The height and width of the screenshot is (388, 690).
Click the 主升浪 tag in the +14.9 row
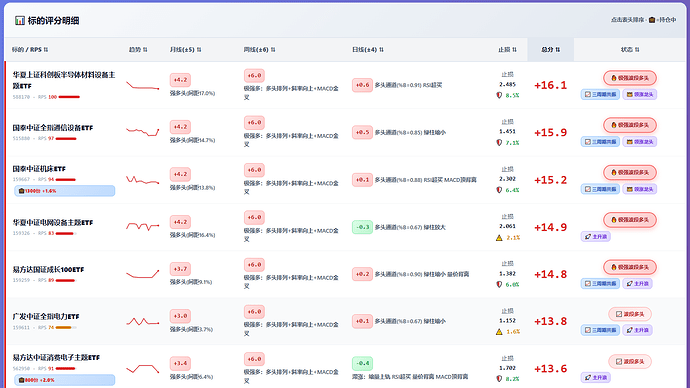pyautogui.click(x=595, y=237)
